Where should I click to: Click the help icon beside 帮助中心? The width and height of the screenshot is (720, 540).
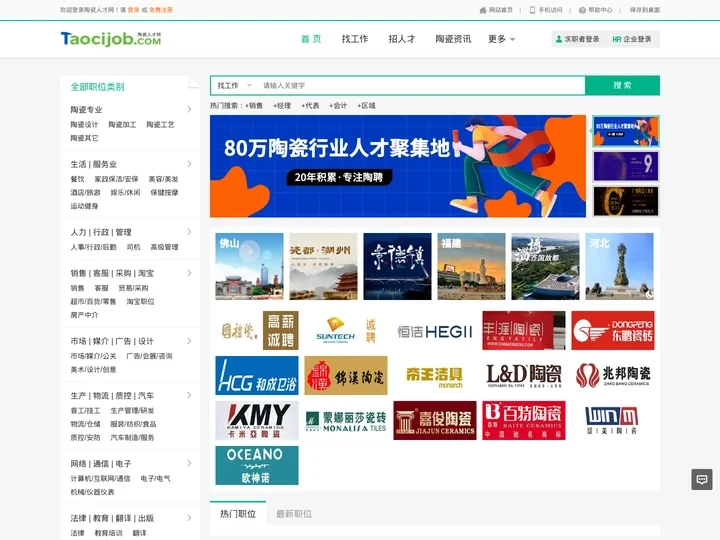[x=582, y=10]
